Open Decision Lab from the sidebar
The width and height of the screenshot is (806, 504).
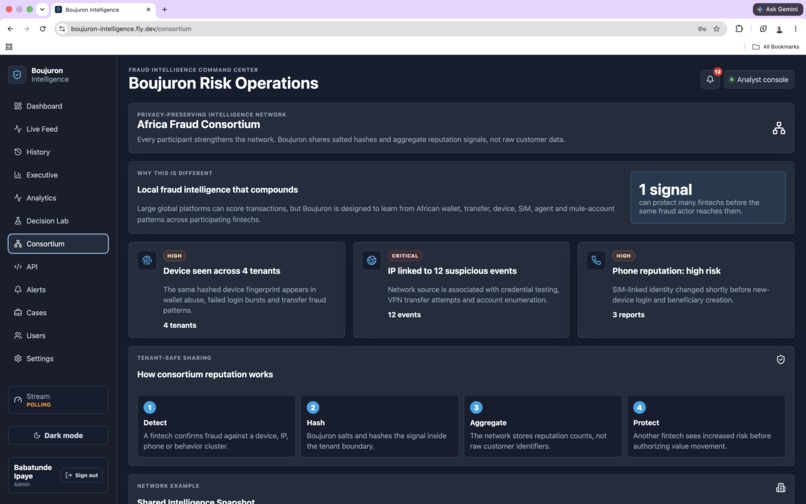click(58, 221)
